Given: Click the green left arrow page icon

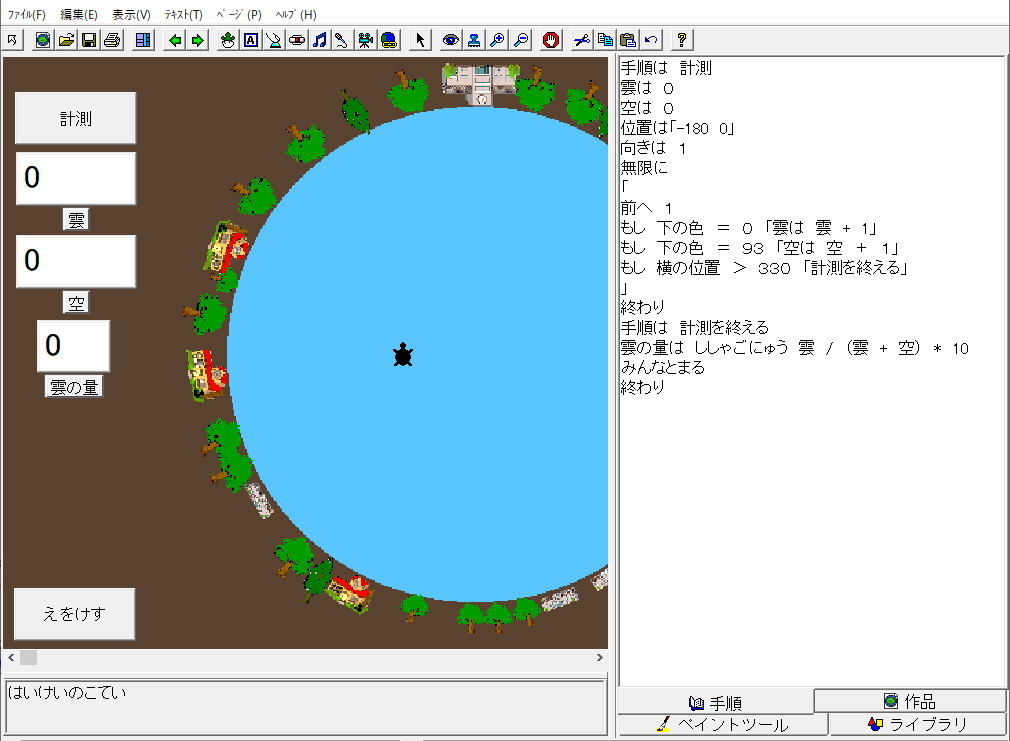Looking at the screenshot, I should [x=175, y=40].
